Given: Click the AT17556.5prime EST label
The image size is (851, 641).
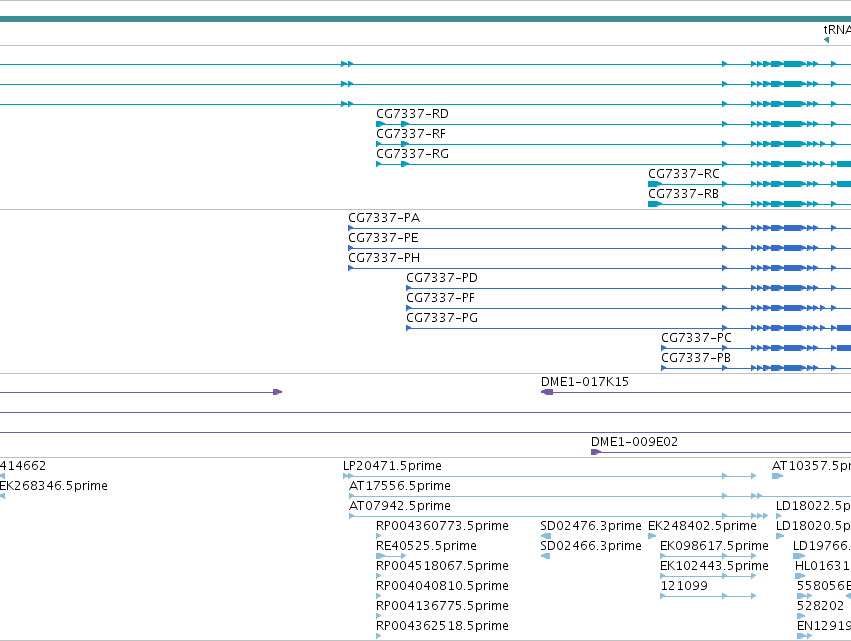Looking at the screenshot, I should pos(400,486).
